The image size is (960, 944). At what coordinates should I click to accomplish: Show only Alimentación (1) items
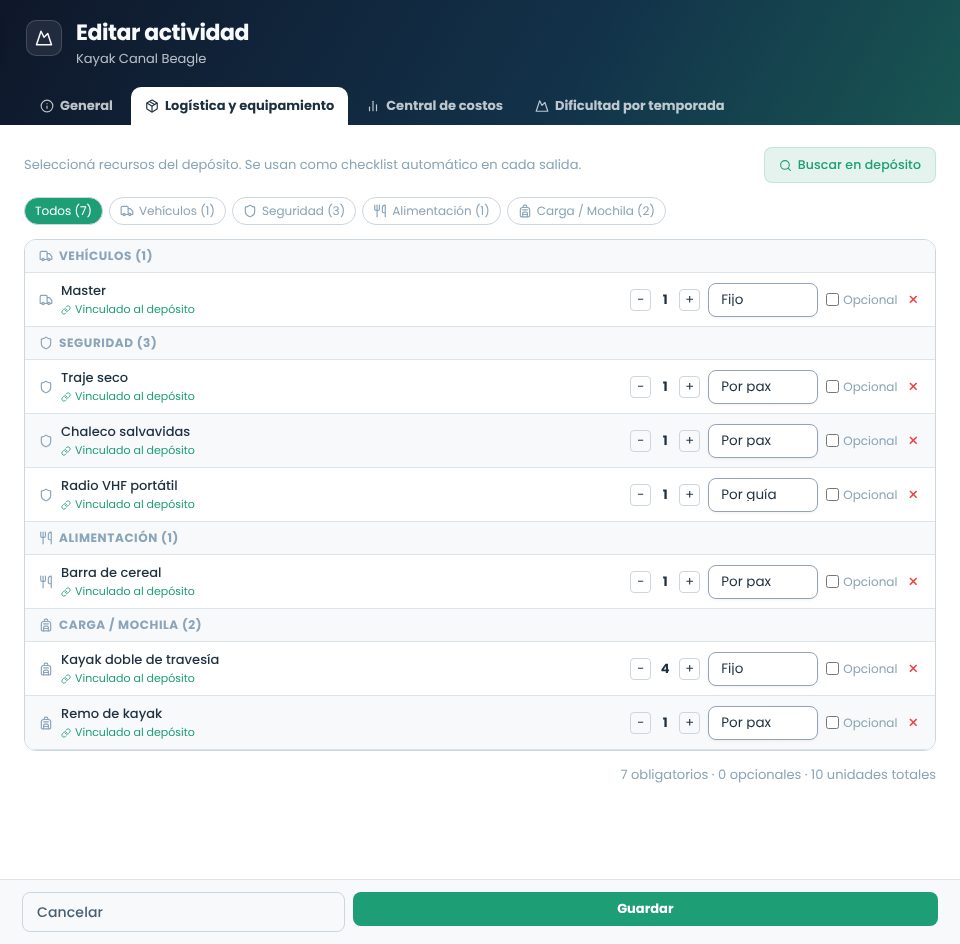(x=431, y=211)
